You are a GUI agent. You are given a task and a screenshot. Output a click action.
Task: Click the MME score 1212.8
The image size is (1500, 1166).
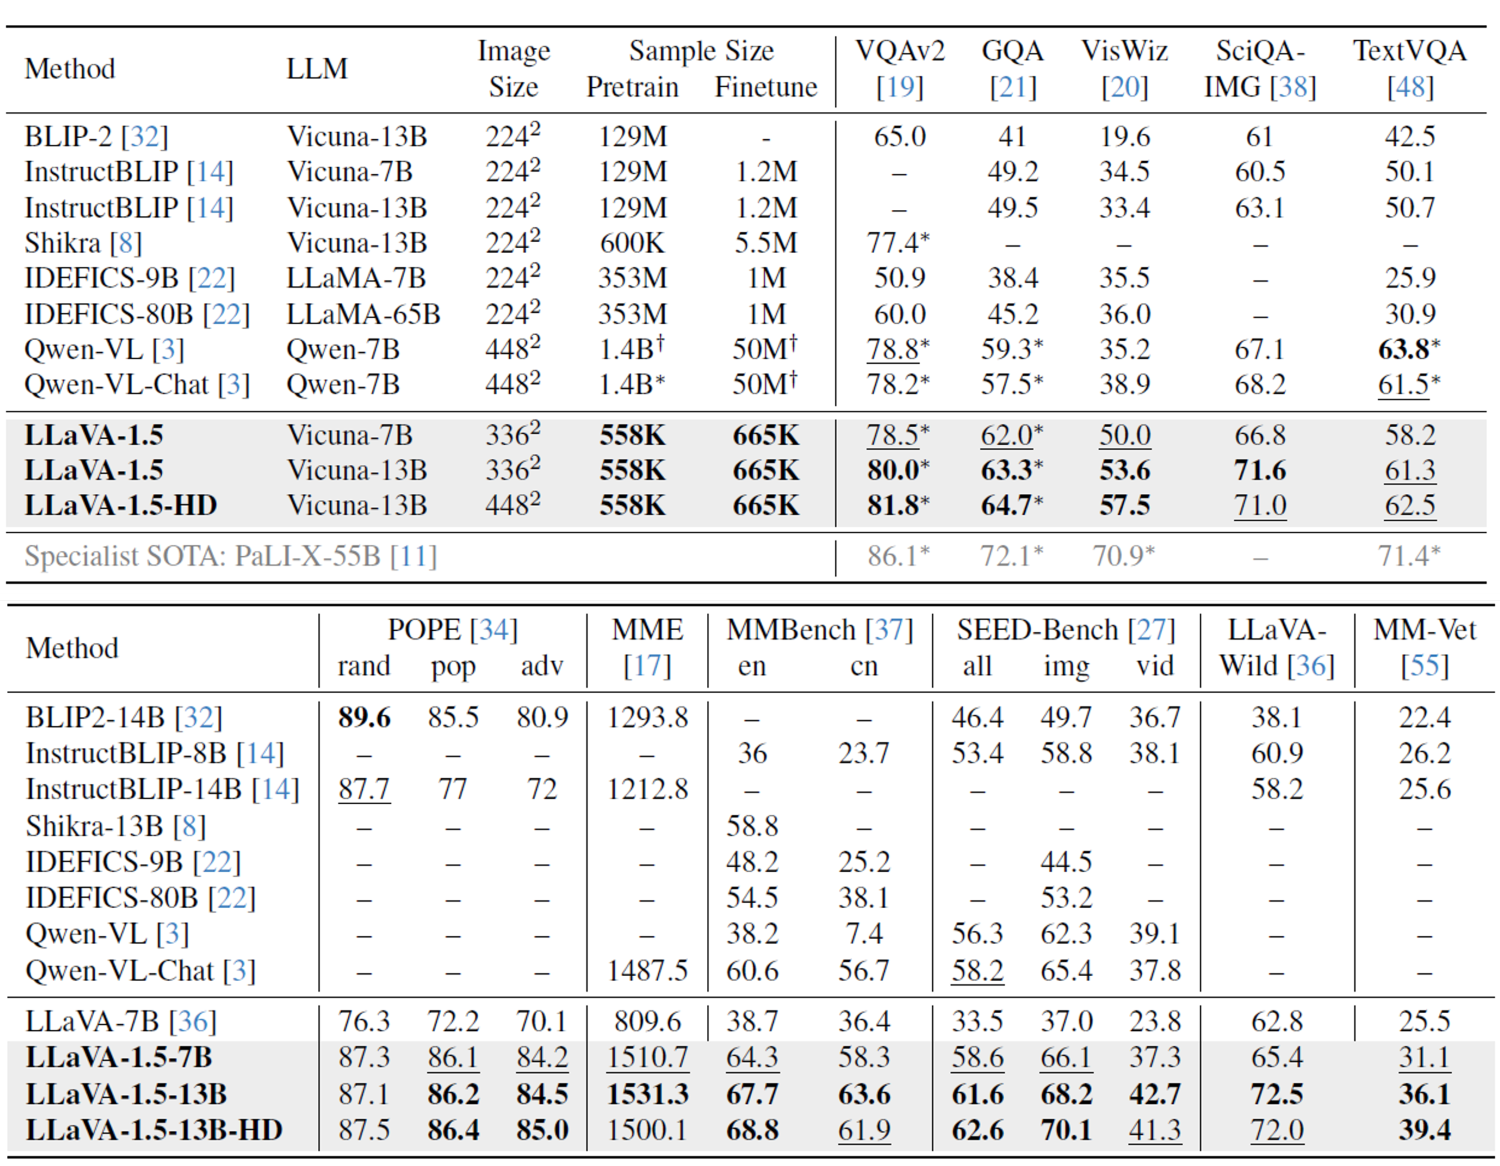(x=647, y=790)
